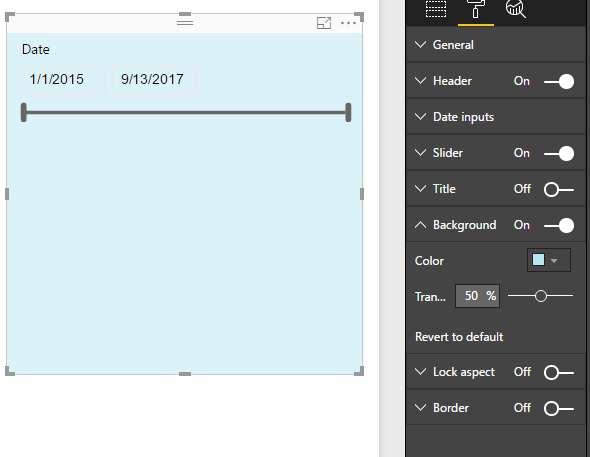
Task: Expand the General section
Action: point(496,45)
